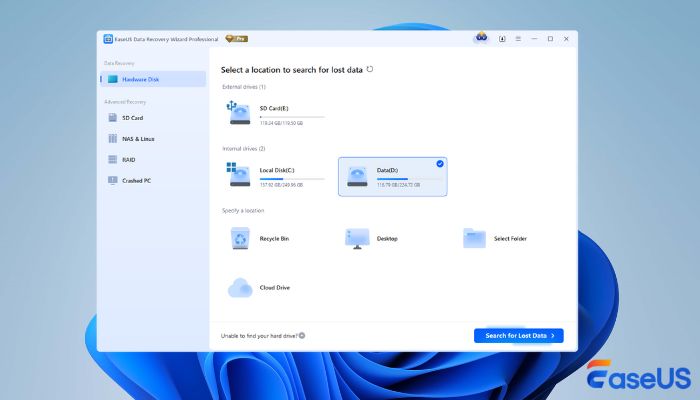Click the avatar icon in title bar
Viewport: 700px width, 400px height.
480,38
